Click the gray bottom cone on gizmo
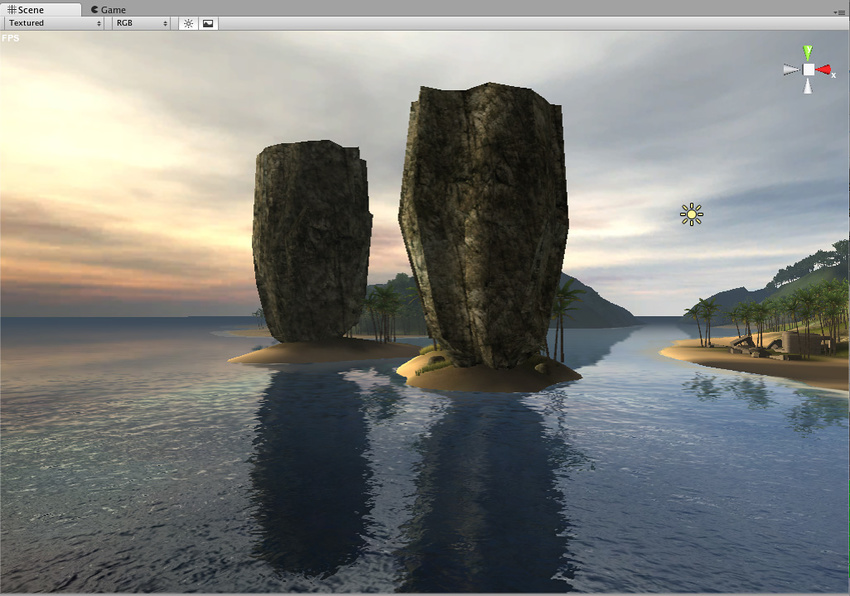Screen dimensions: 850x596 807,87
